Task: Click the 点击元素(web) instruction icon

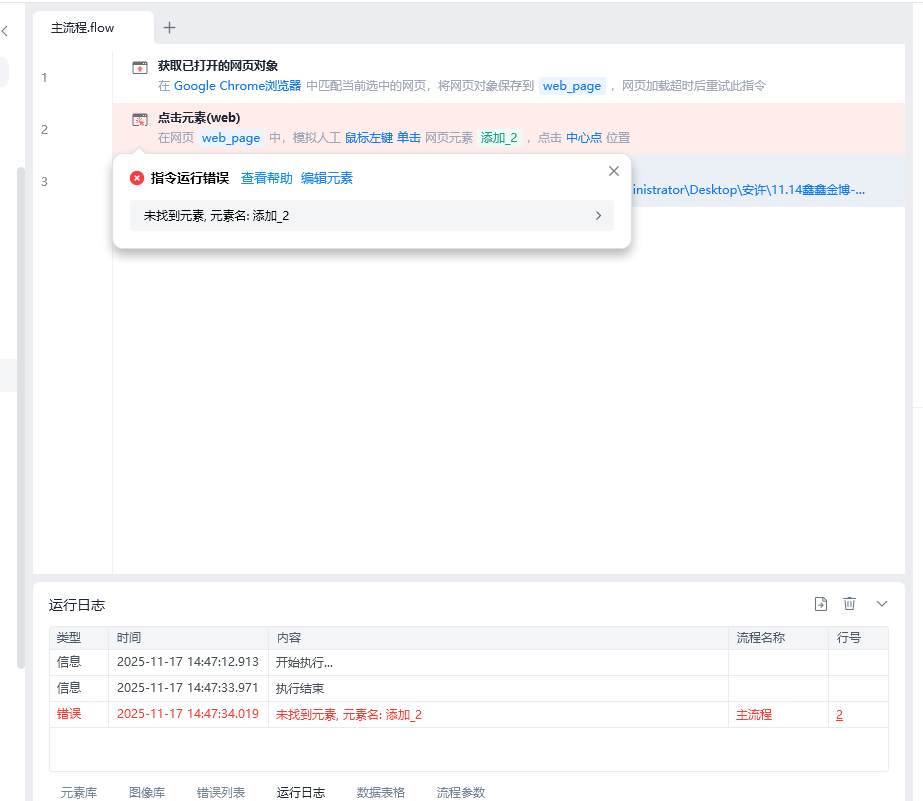Action: click(140, 120)
